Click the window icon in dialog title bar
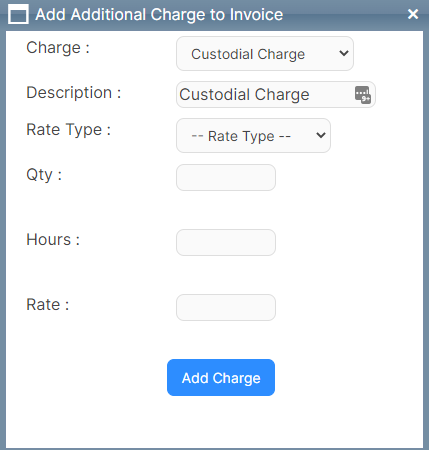This screenshot has height=450, width=429. click(18, 14)
